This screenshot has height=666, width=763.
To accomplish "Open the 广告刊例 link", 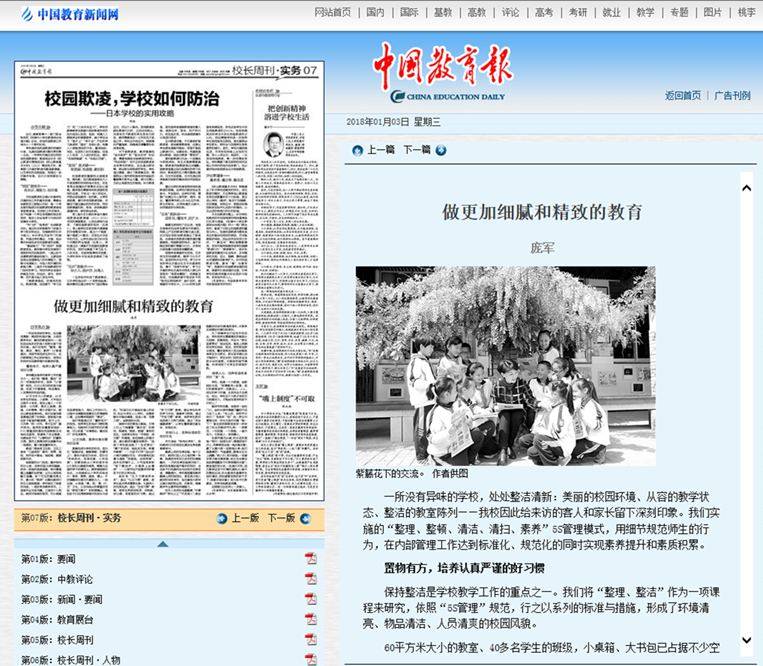I will pyautogui.click(x=732, y=96).
